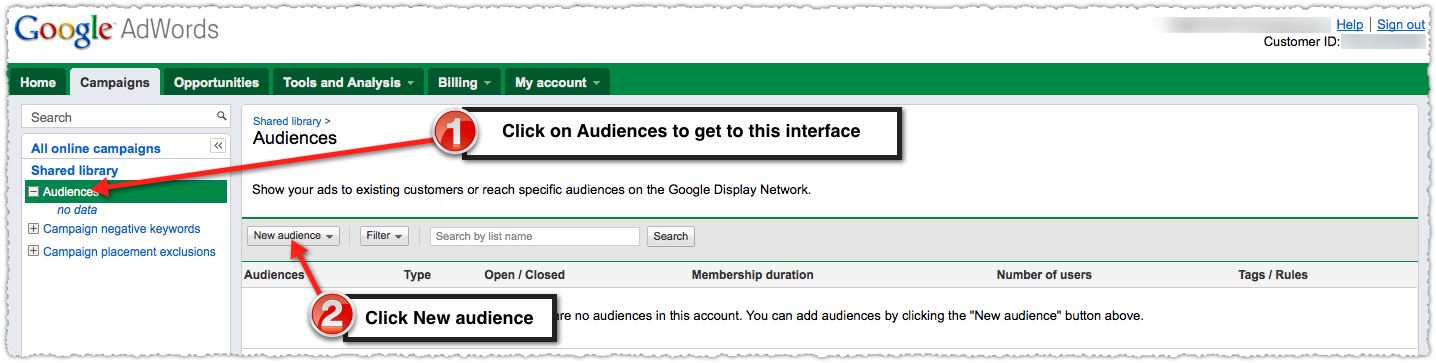Image resolution: width=1436 pixels, height=363 pixels.
Task: Open the Filter dropdown
Action: coord(385,236)
